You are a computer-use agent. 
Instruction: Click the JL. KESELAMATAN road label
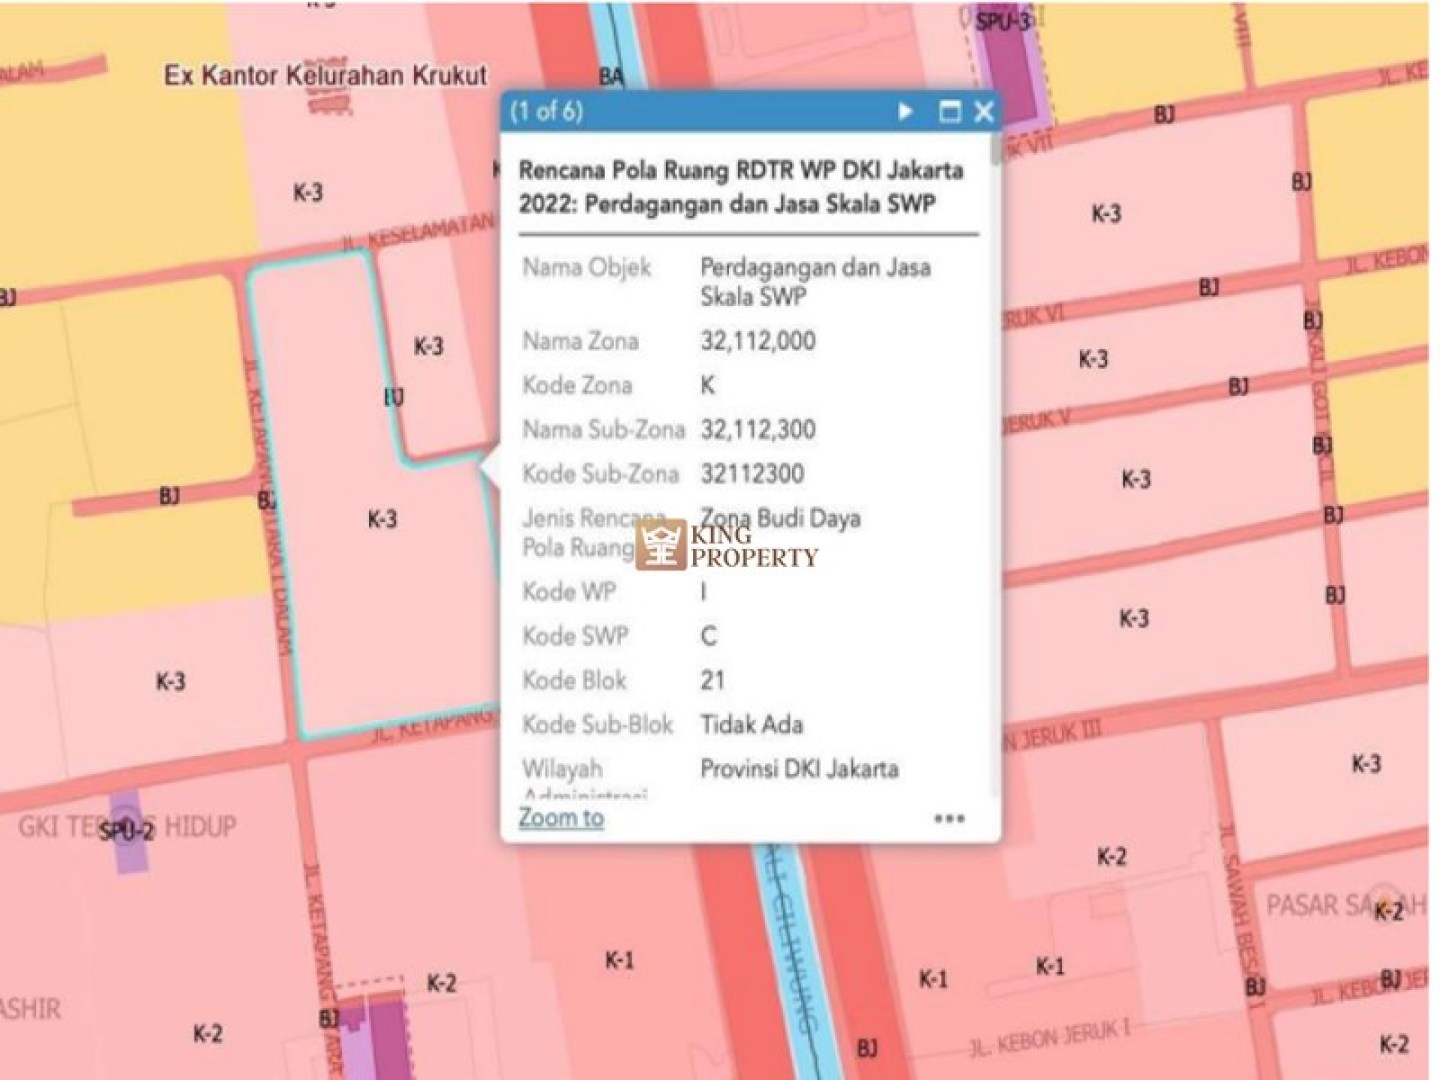point(420,232)
